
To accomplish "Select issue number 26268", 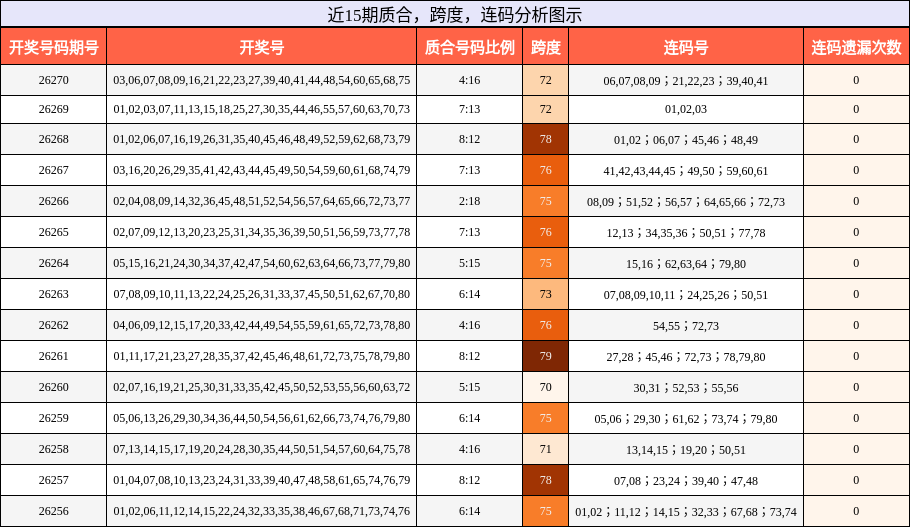I will [x=53, y=139].
